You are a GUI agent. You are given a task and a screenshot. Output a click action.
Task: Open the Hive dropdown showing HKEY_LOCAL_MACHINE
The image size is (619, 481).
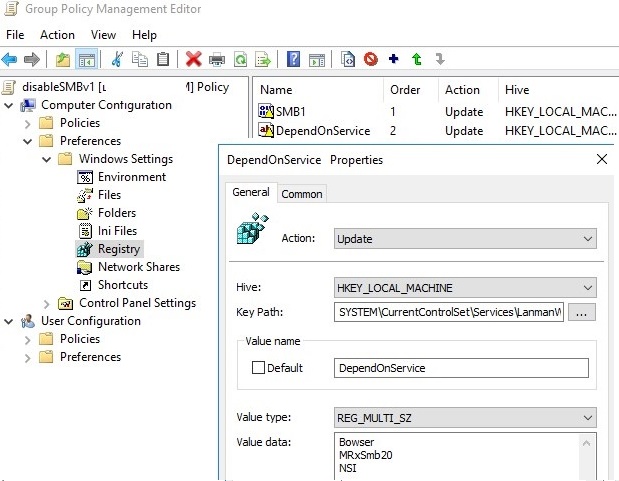(x=465, y=288)
